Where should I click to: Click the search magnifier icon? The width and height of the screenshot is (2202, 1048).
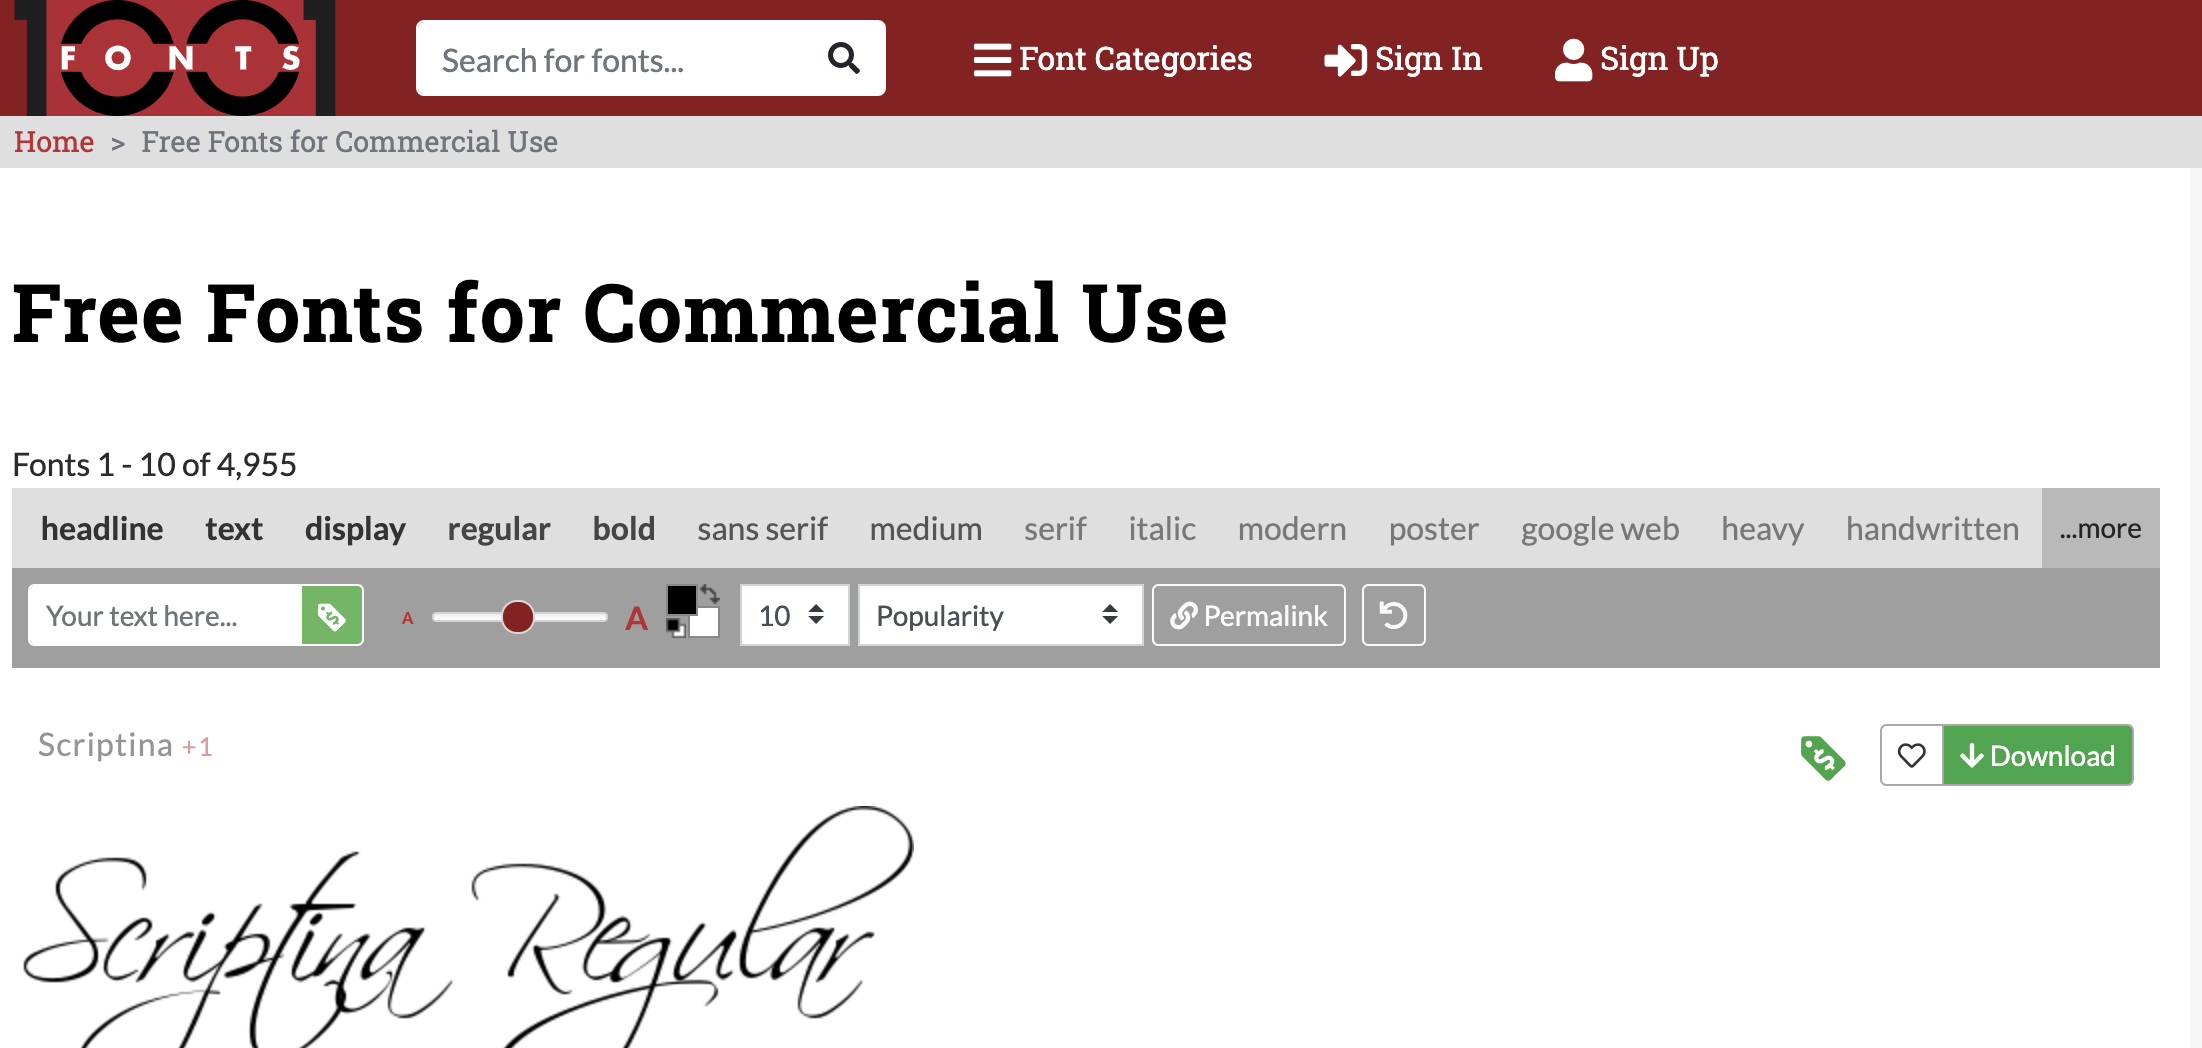coord(843,59)
